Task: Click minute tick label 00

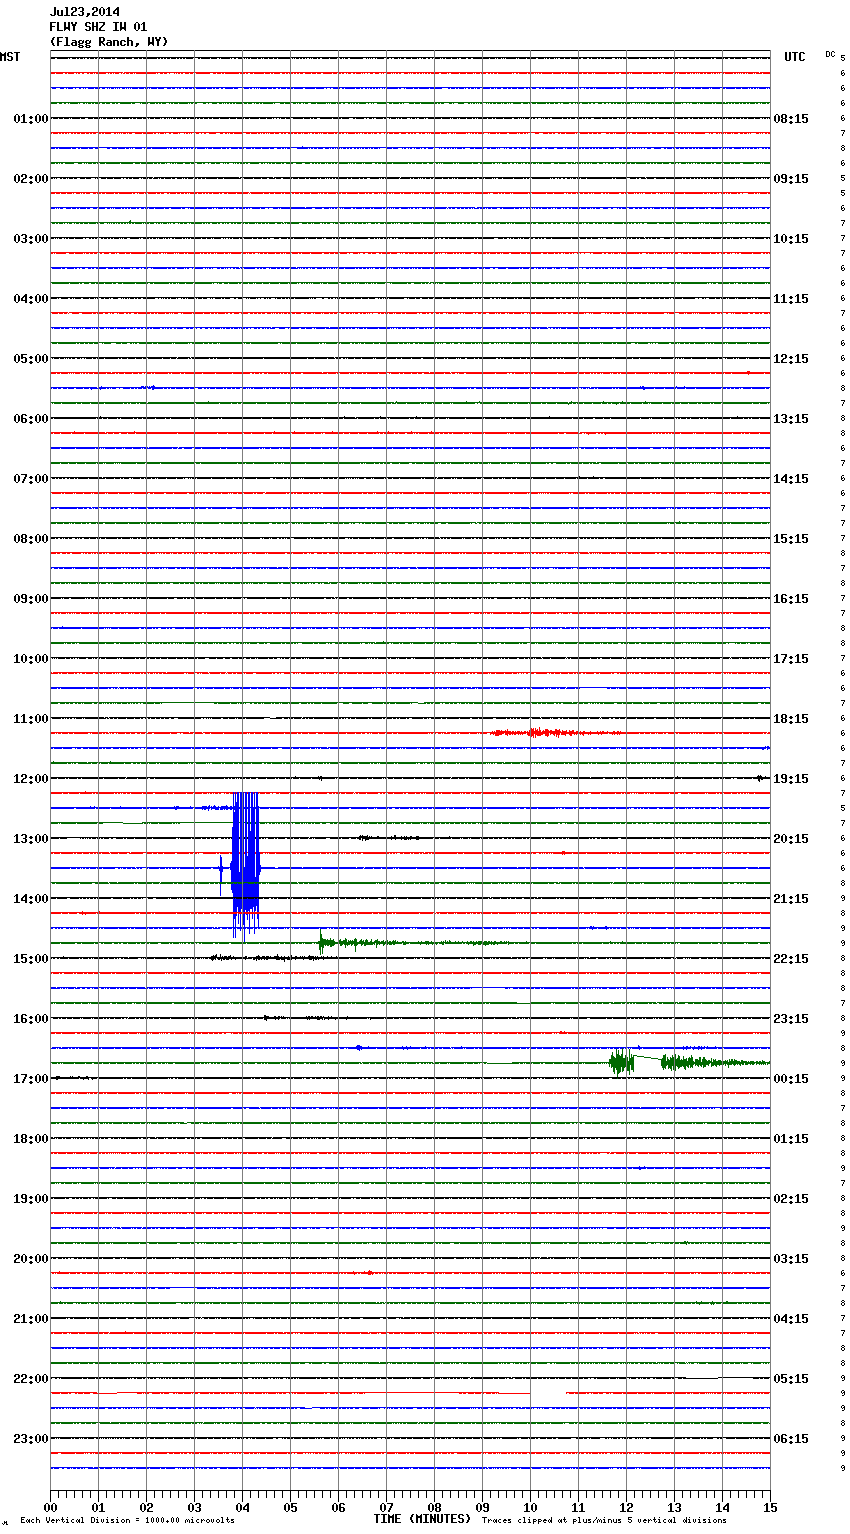Action: pos(50,1507)
